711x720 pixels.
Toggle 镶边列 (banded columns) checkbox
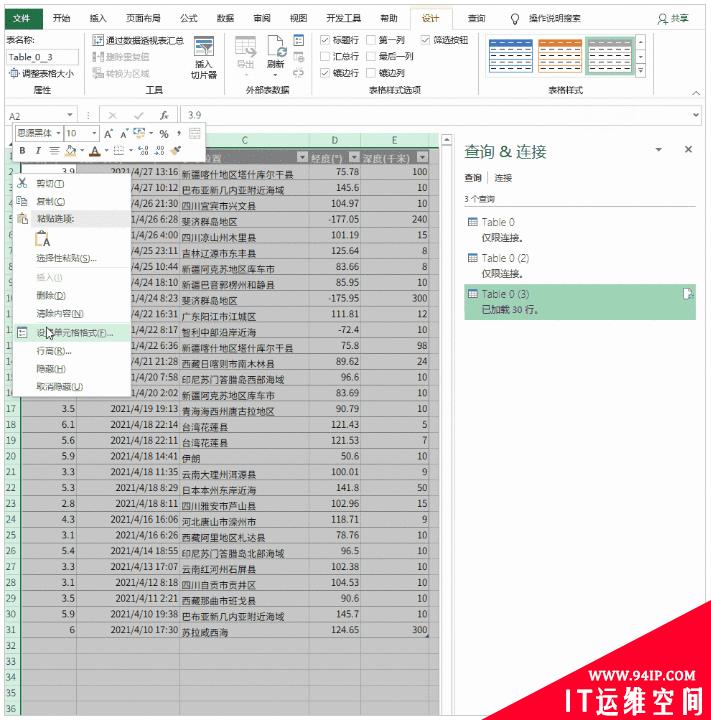pyautogui.click(x=371, y=73)
